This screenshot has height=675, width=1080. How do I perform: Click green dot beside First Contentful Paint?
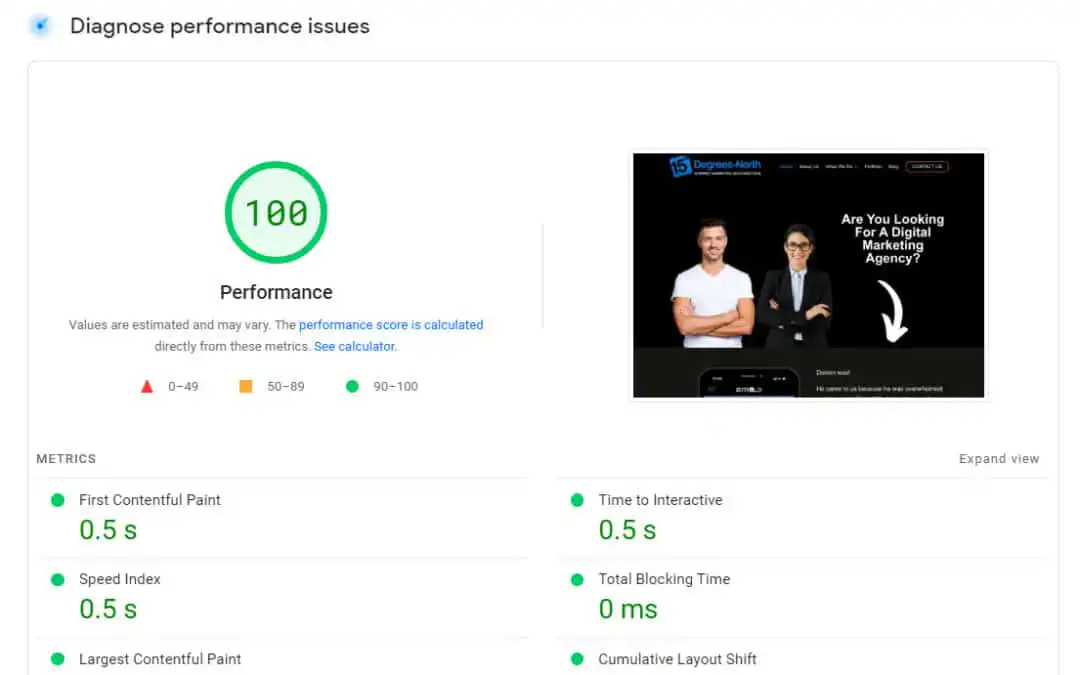58,500
